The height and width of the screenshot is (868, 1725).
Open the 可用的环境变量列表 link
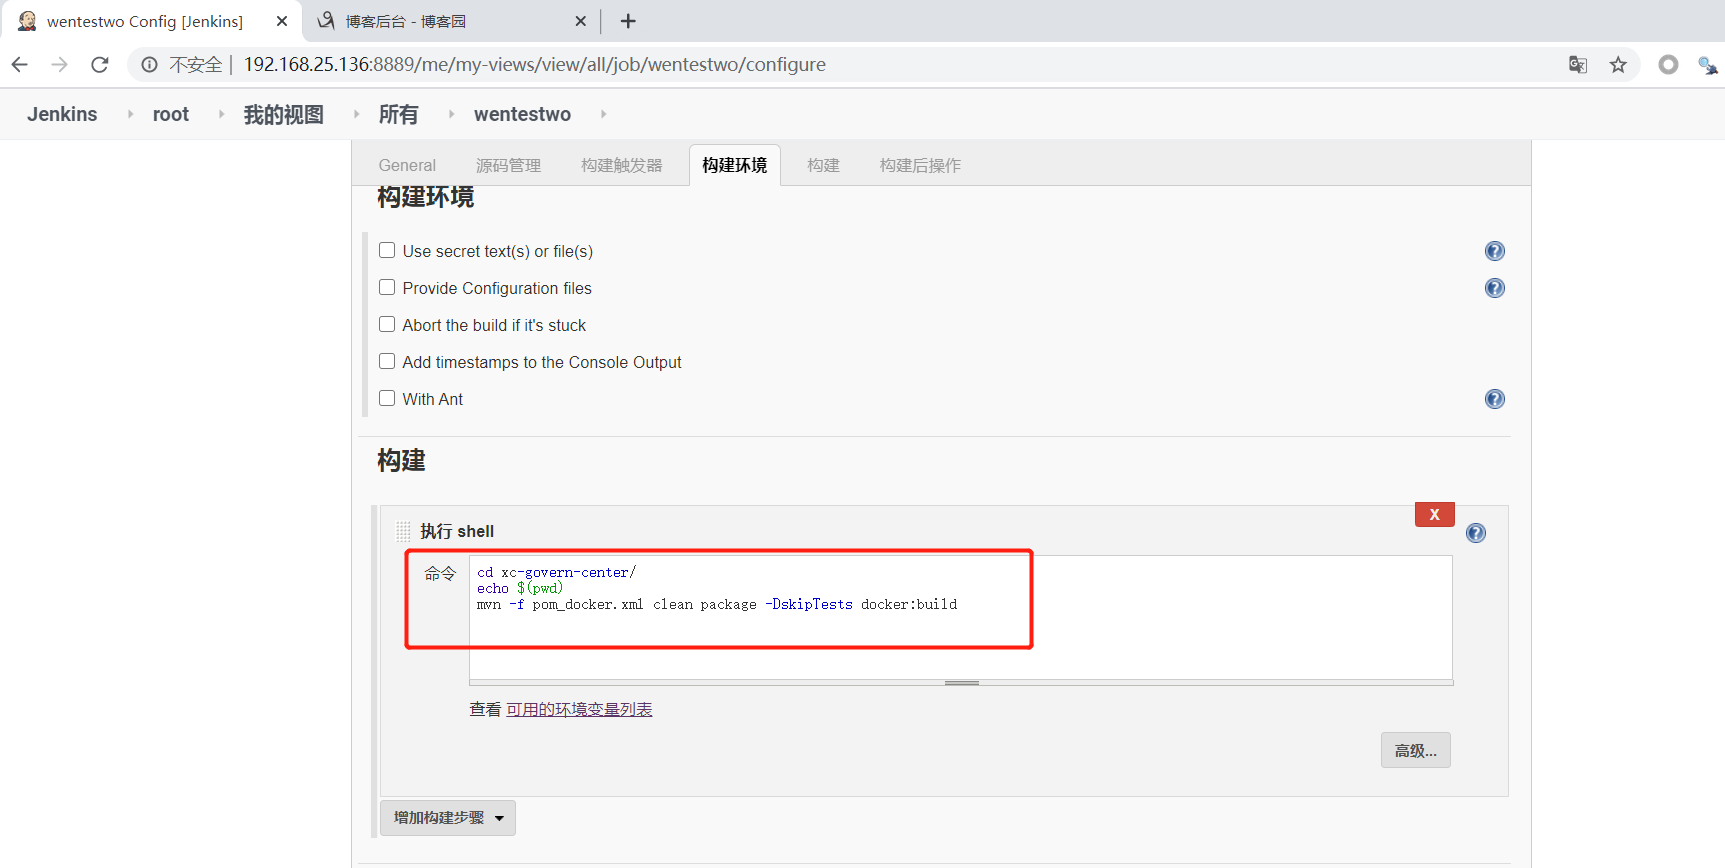pos(579,709)
